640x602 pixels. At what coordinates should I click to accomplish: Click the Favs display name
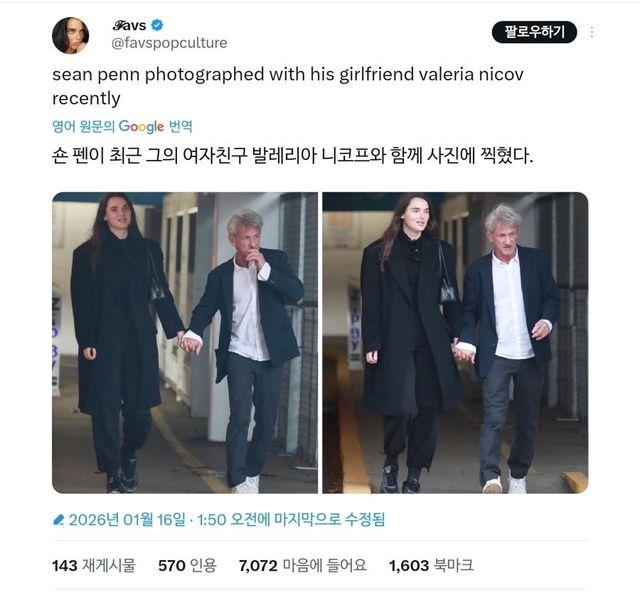point(129,25)
